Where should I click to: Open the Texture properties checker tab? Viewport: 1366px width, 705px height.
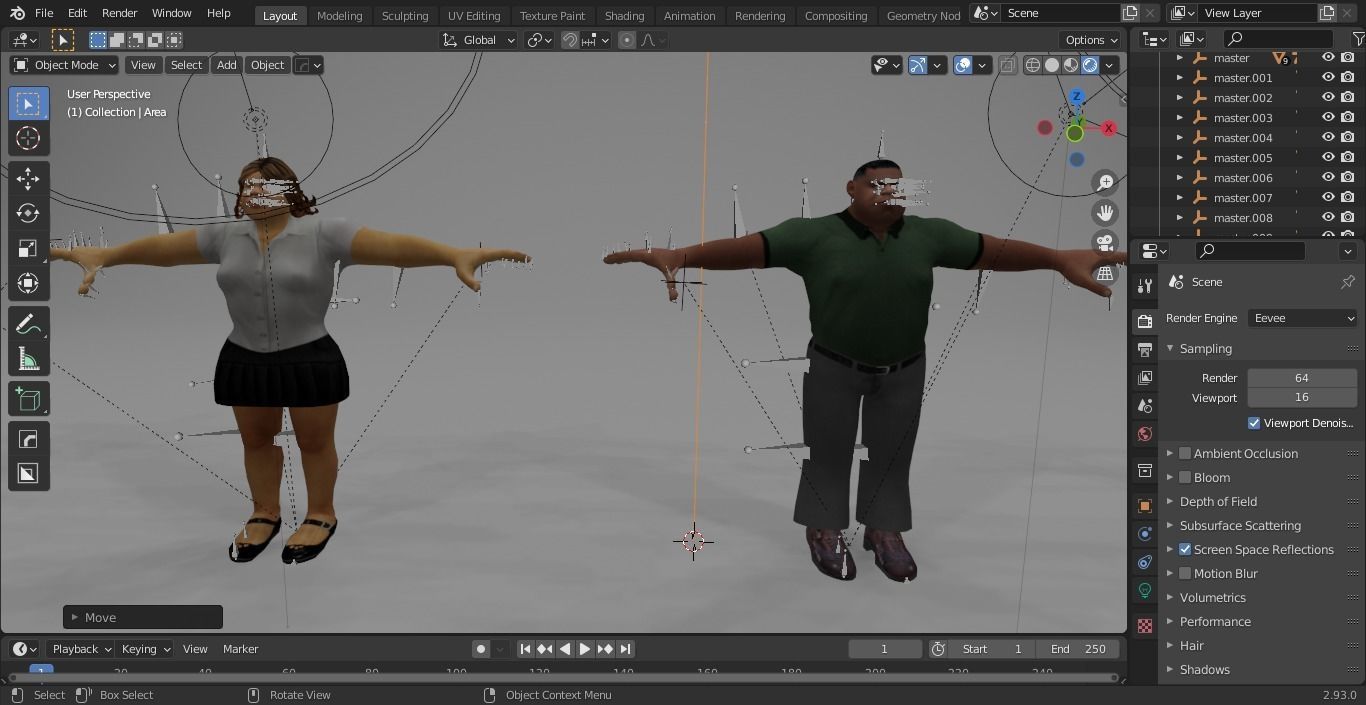[x=1145, y=626]
